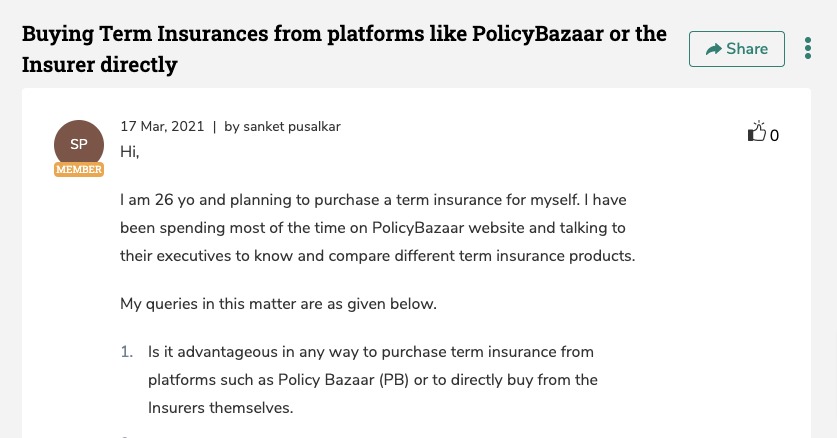The image size is (837, 438).
Task: Open the three-dot more options menu
Action: pos(808,48)
